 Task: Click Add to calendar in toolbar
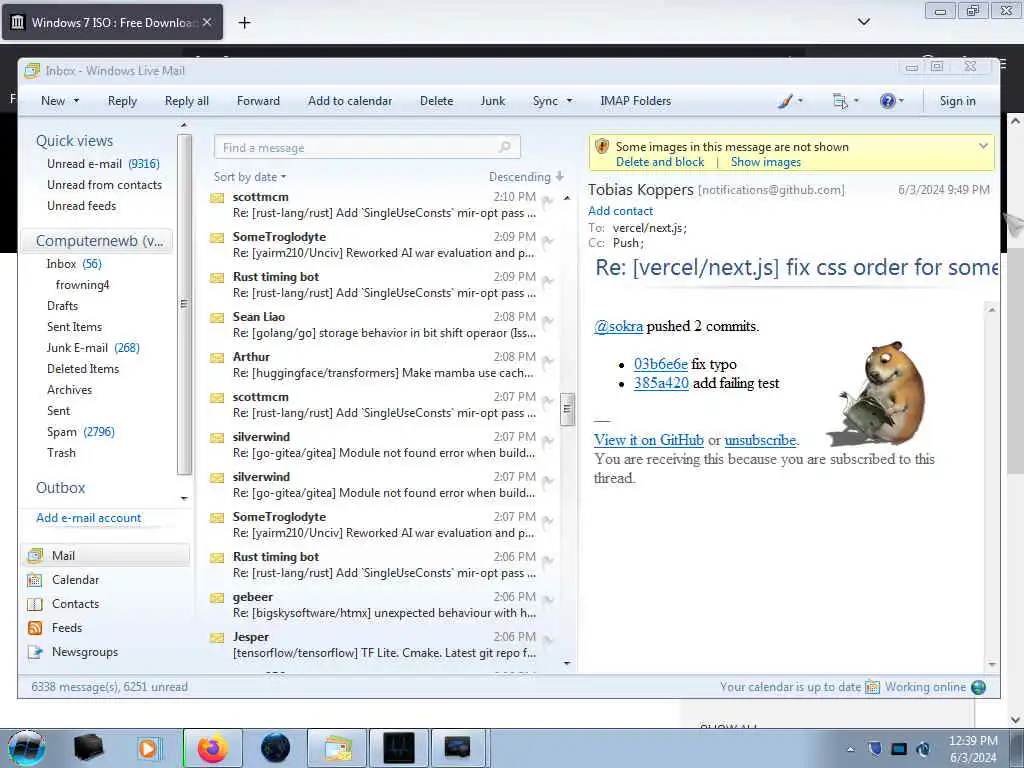click(350, 101)
